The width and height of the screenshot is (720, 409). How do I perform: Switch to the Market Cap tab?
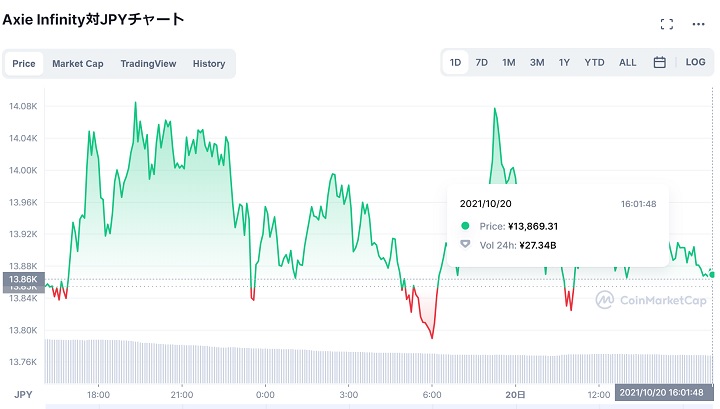click(x=78, y=64)
